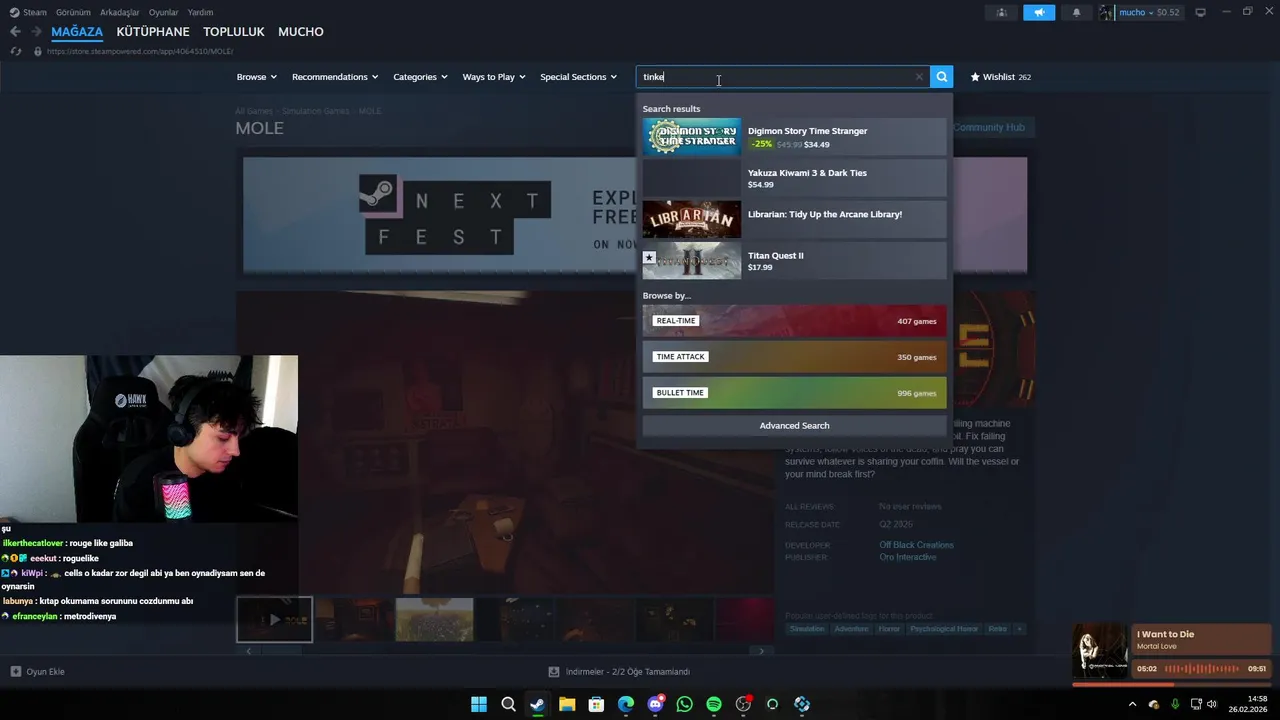The image size is (1280, 720).
Task: Click the store URL address bar
Action: (140, 51)
